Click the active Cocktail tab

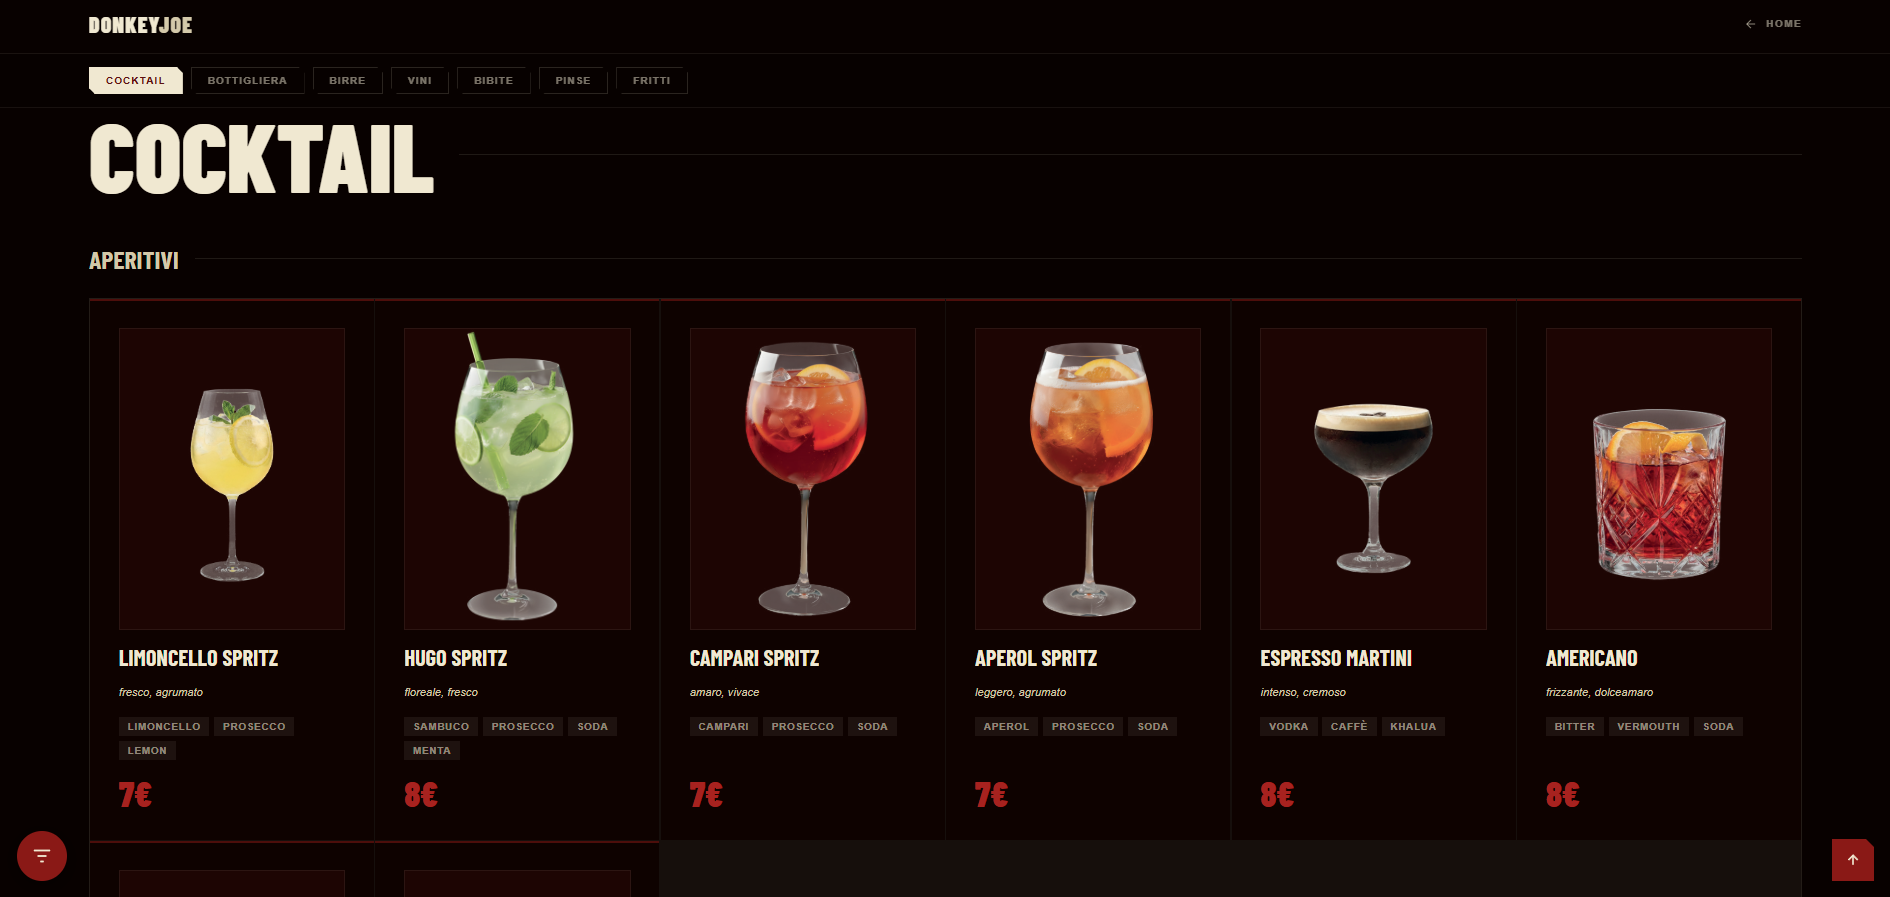[x=136, y=80]
